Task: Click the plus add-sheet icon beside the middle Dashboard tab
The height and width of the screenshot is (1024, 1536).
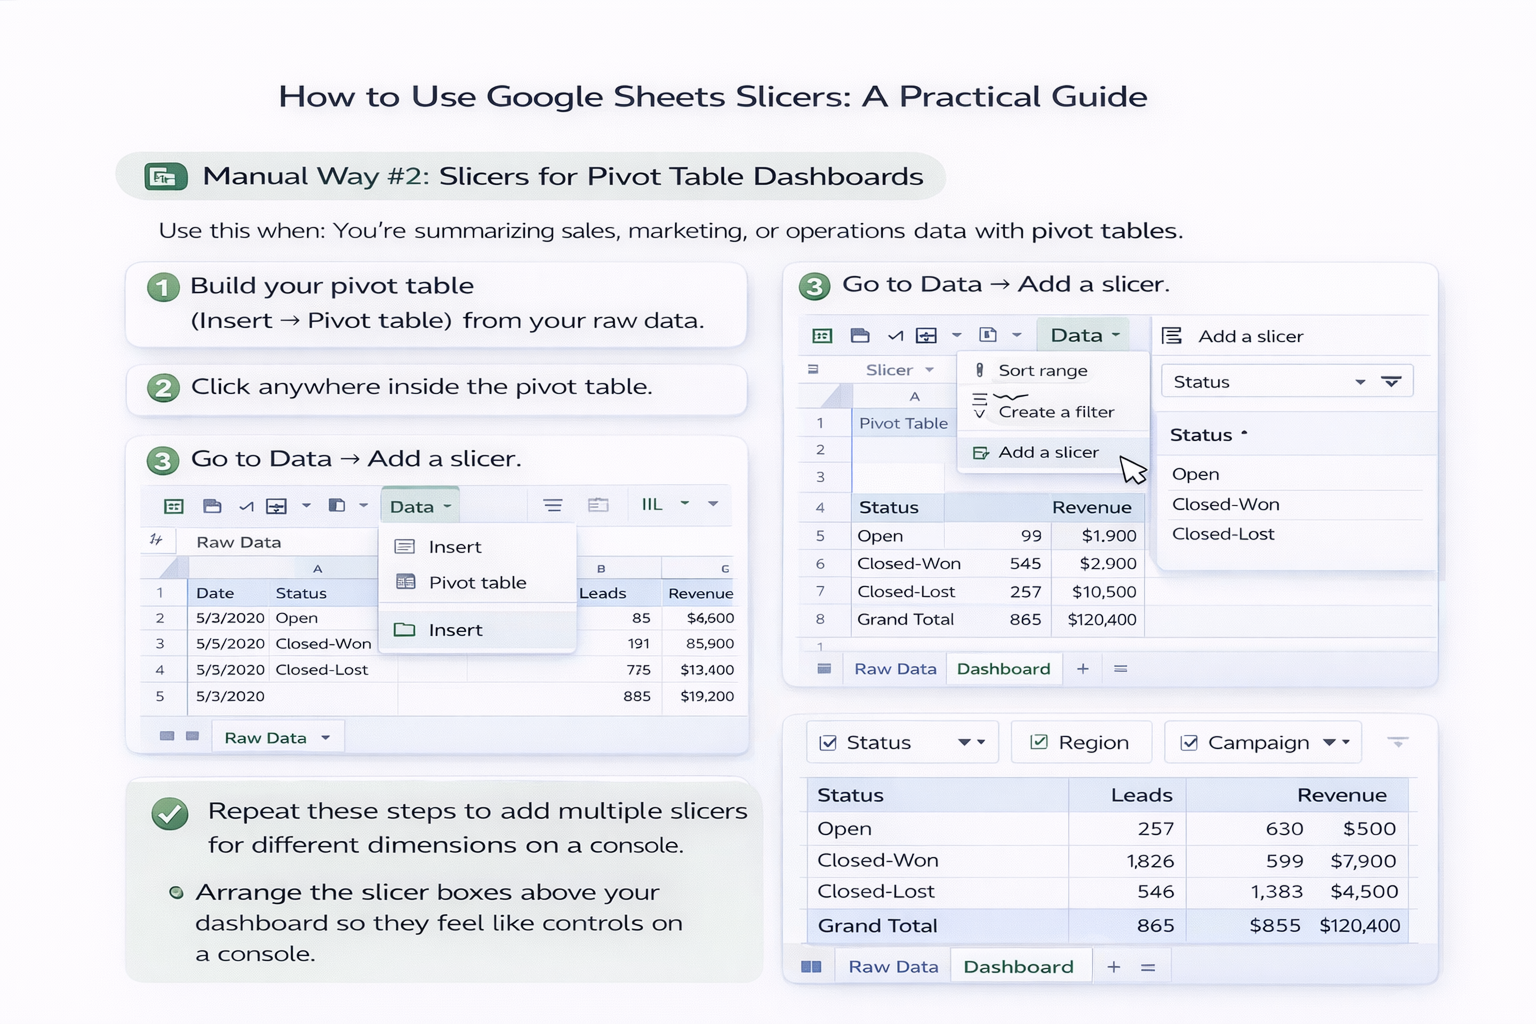Action: tap(1083, 668)
